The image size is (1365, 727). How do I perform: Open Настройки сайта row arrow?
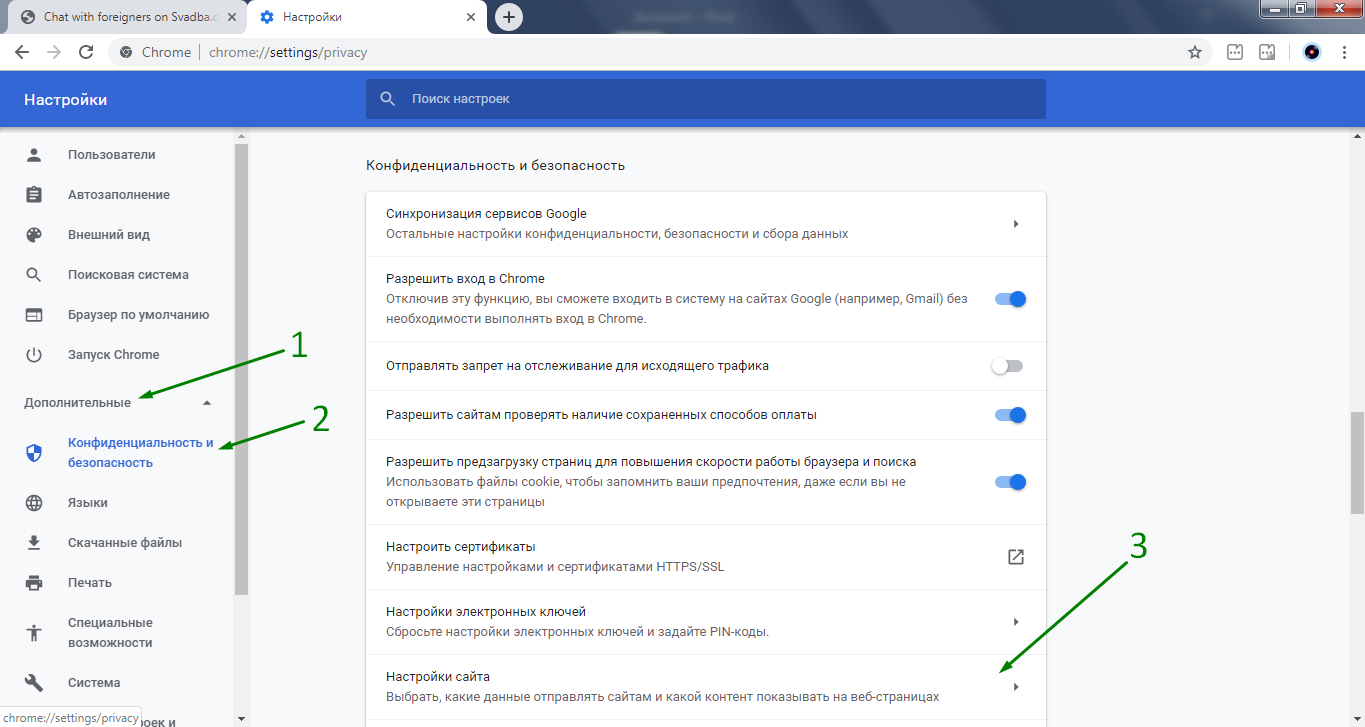click(1015, 687)
